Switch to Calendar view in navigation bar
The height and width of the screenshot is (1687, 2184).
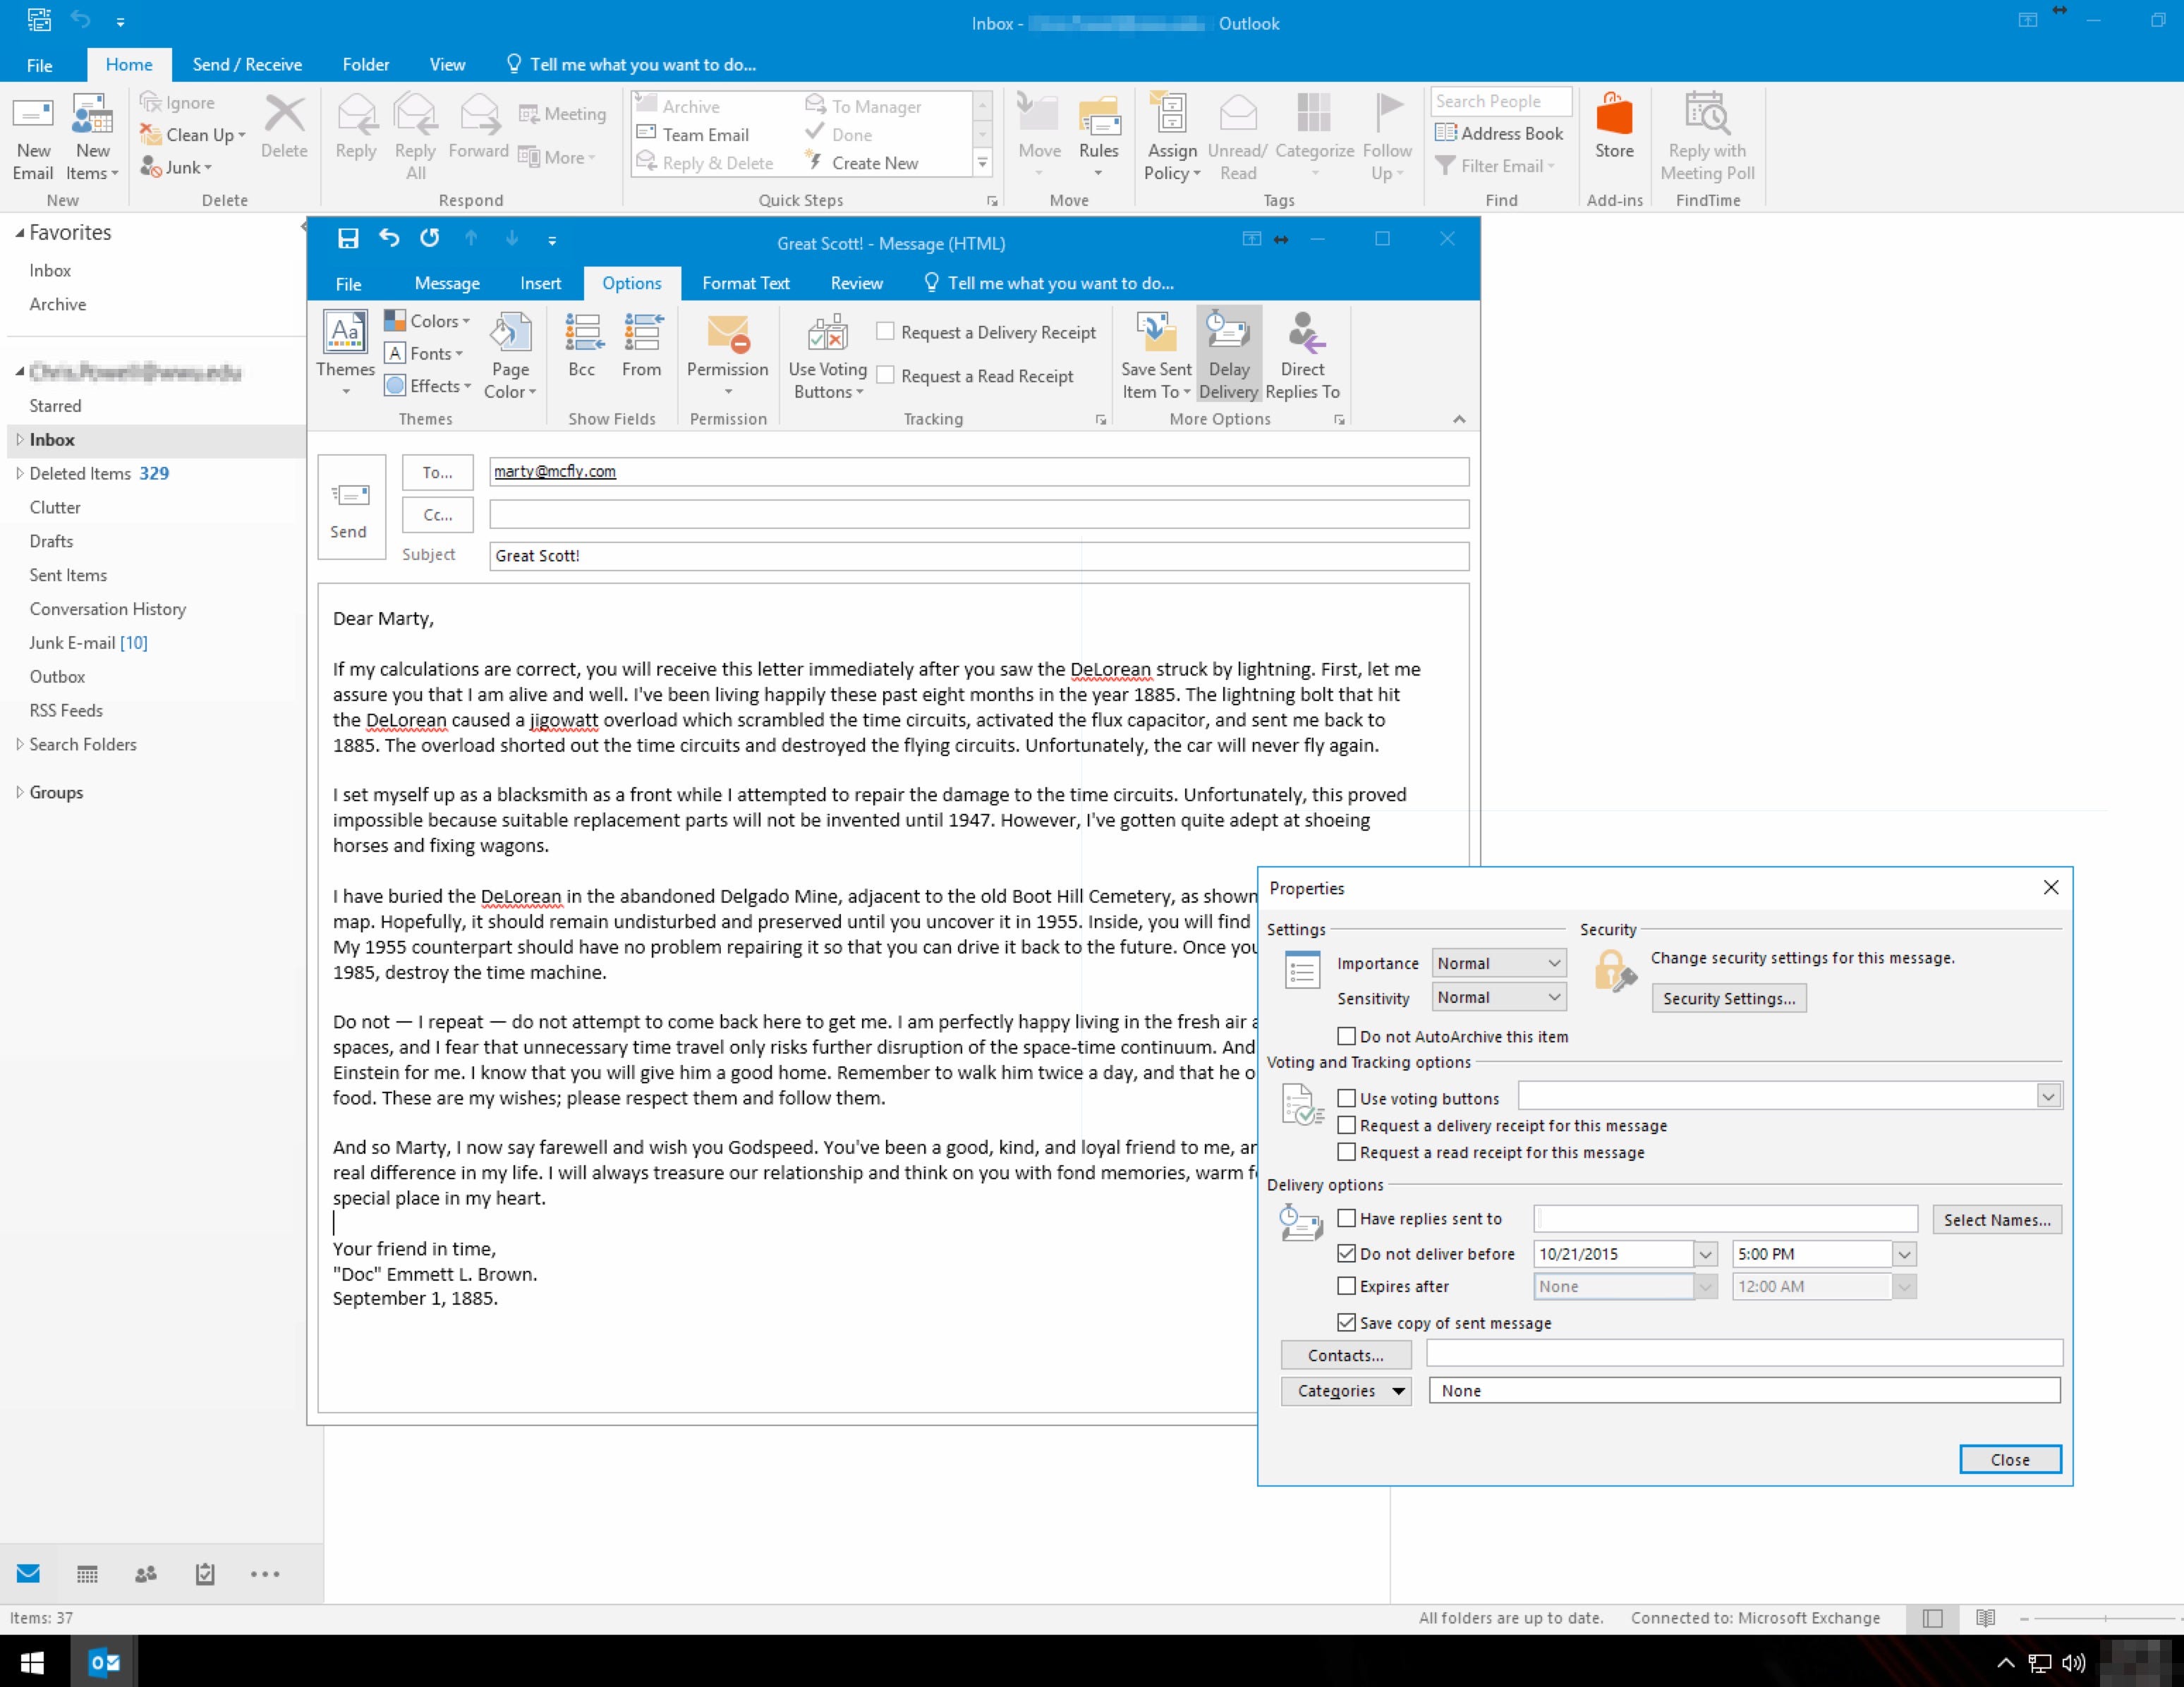click(87, 1574)
